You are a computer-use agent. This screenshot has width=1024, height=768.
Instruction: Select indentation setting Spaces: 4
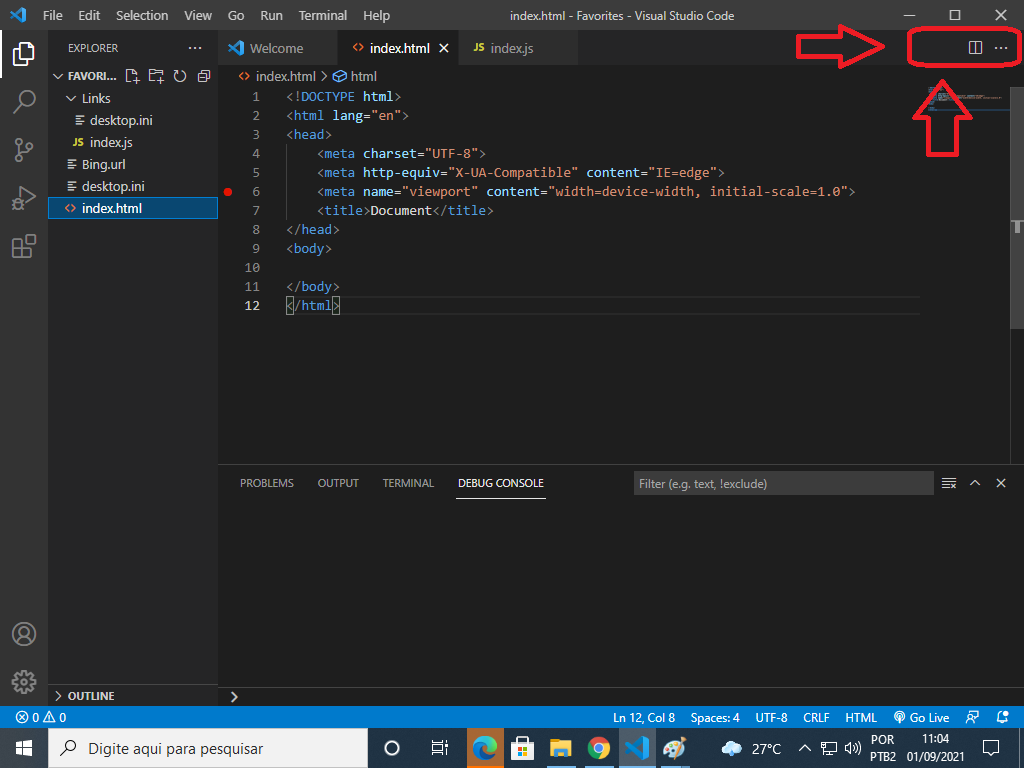click(x=715, y=717)
